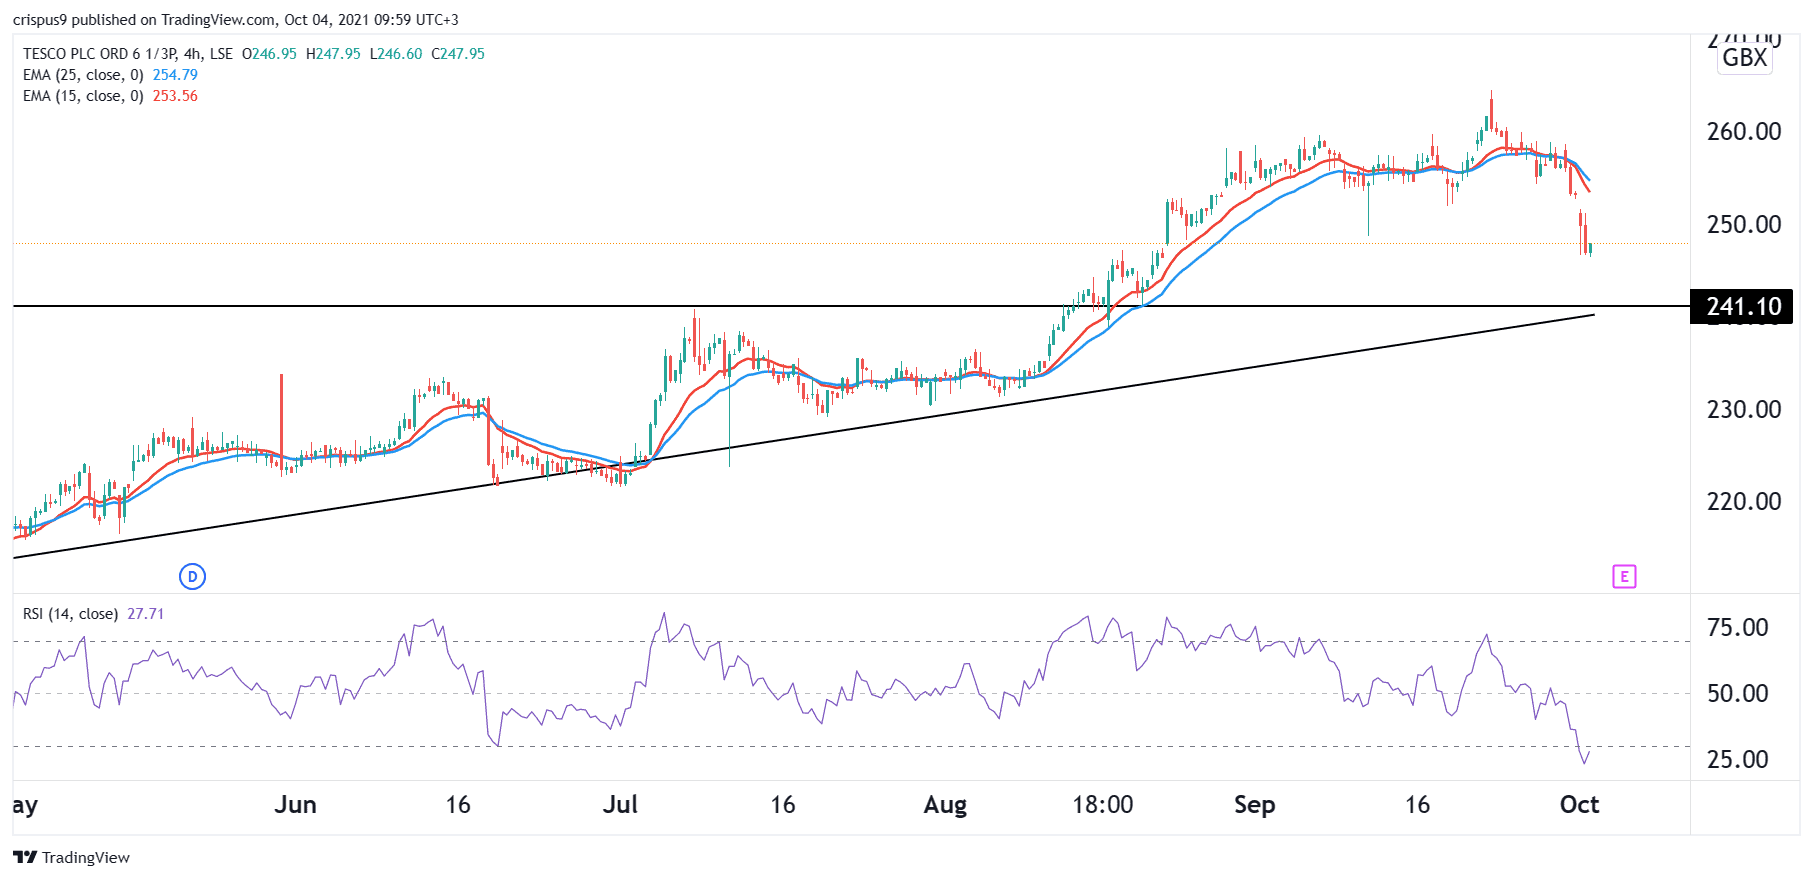Click the 220.00 price axis label
This screenshot has height=879, width=1813.
point(1743,501)
